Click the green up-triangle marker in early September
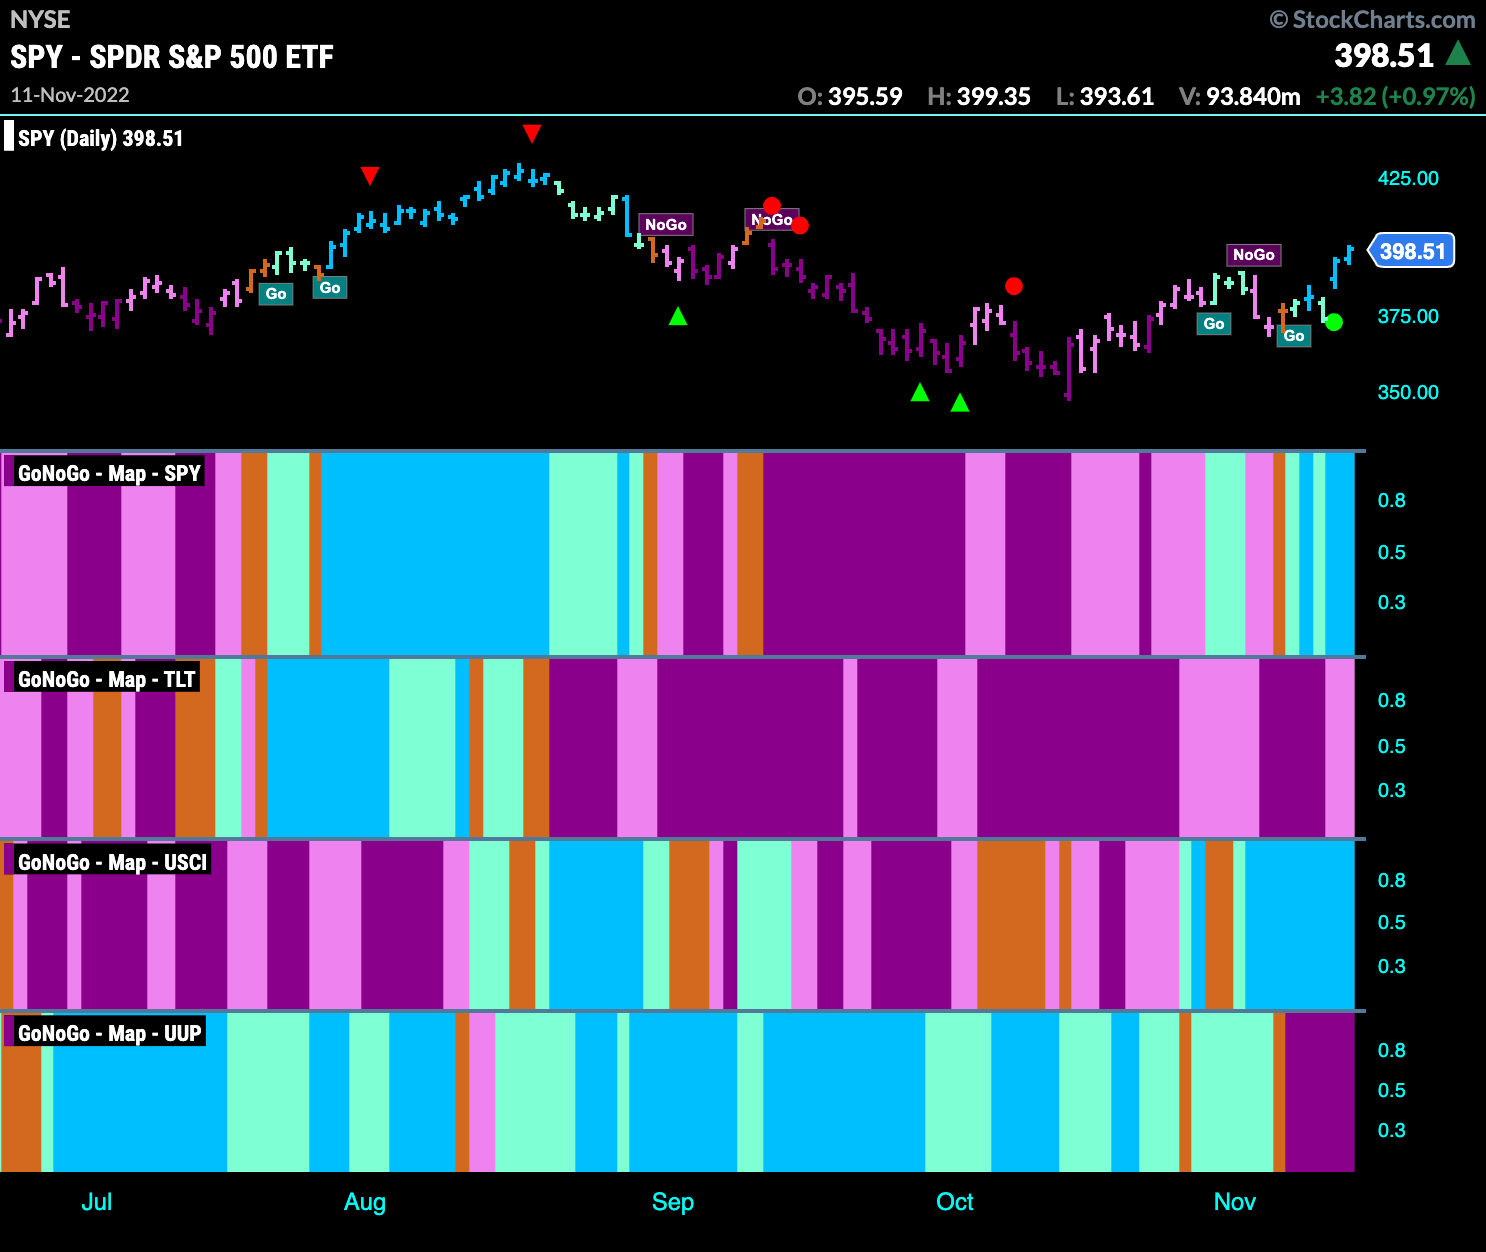This screenshot has width=1486, height=1252. [678, 316]
